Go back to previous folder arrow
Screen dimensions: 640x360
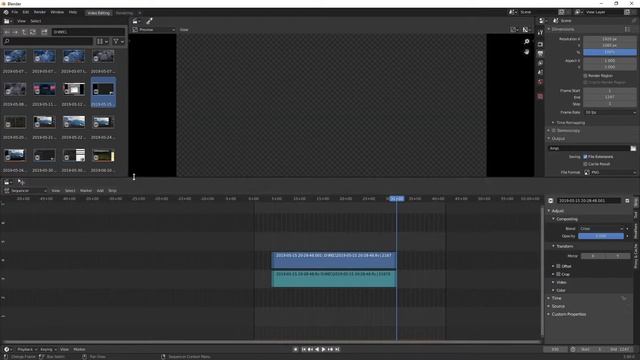pyautogui.click(x=7, y=32)
